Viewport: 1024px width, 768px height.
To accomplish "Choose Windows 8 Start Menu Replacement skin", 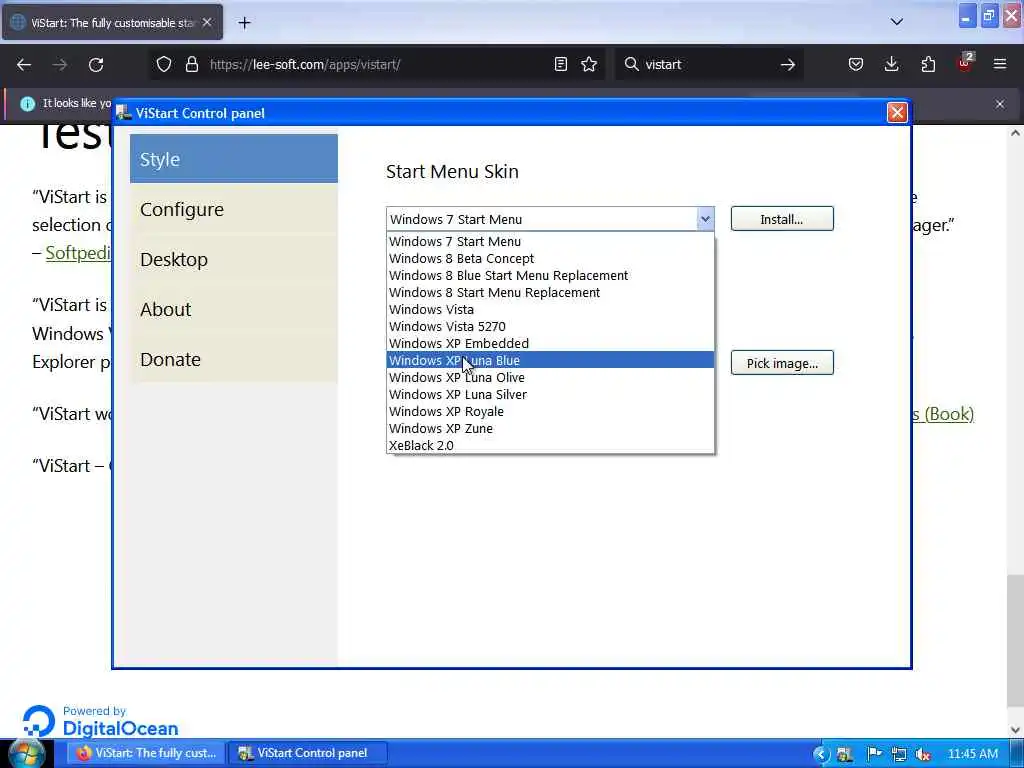I will pos(550,293).
